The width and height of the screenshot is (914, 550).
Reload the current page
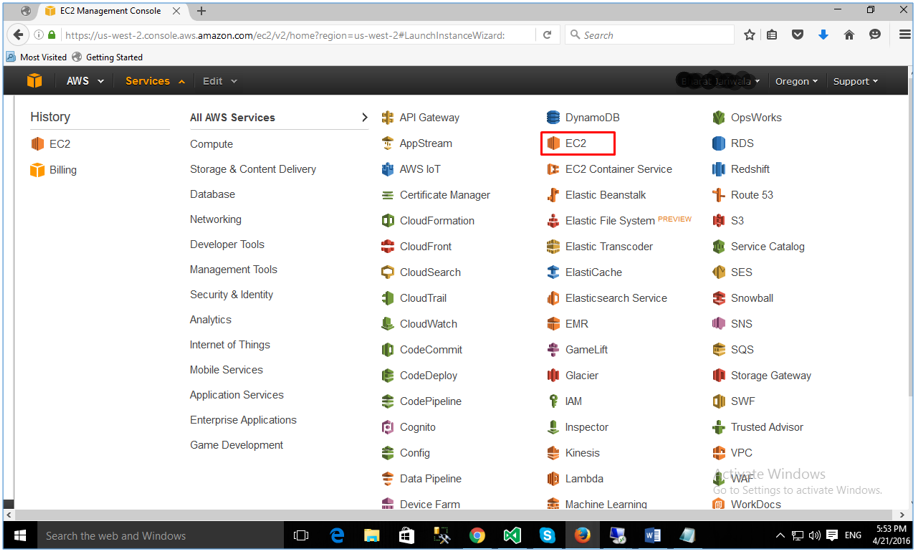[547, 35]
